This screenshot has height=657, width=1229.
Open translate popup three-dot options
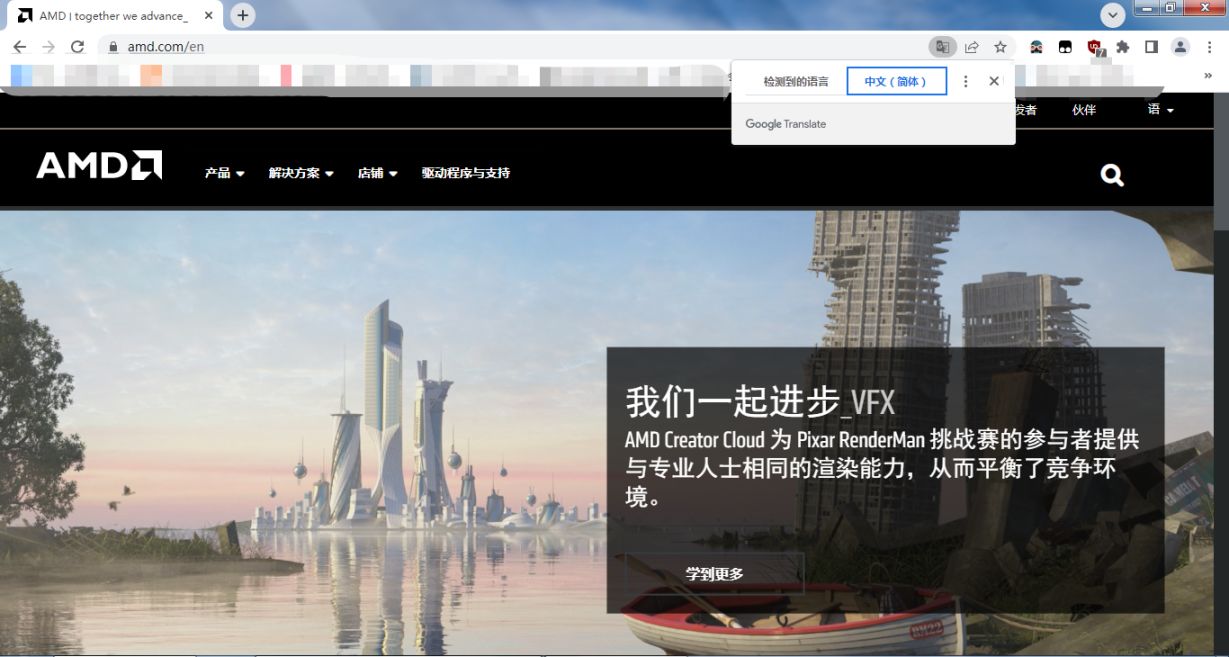(x=965, y=82)
